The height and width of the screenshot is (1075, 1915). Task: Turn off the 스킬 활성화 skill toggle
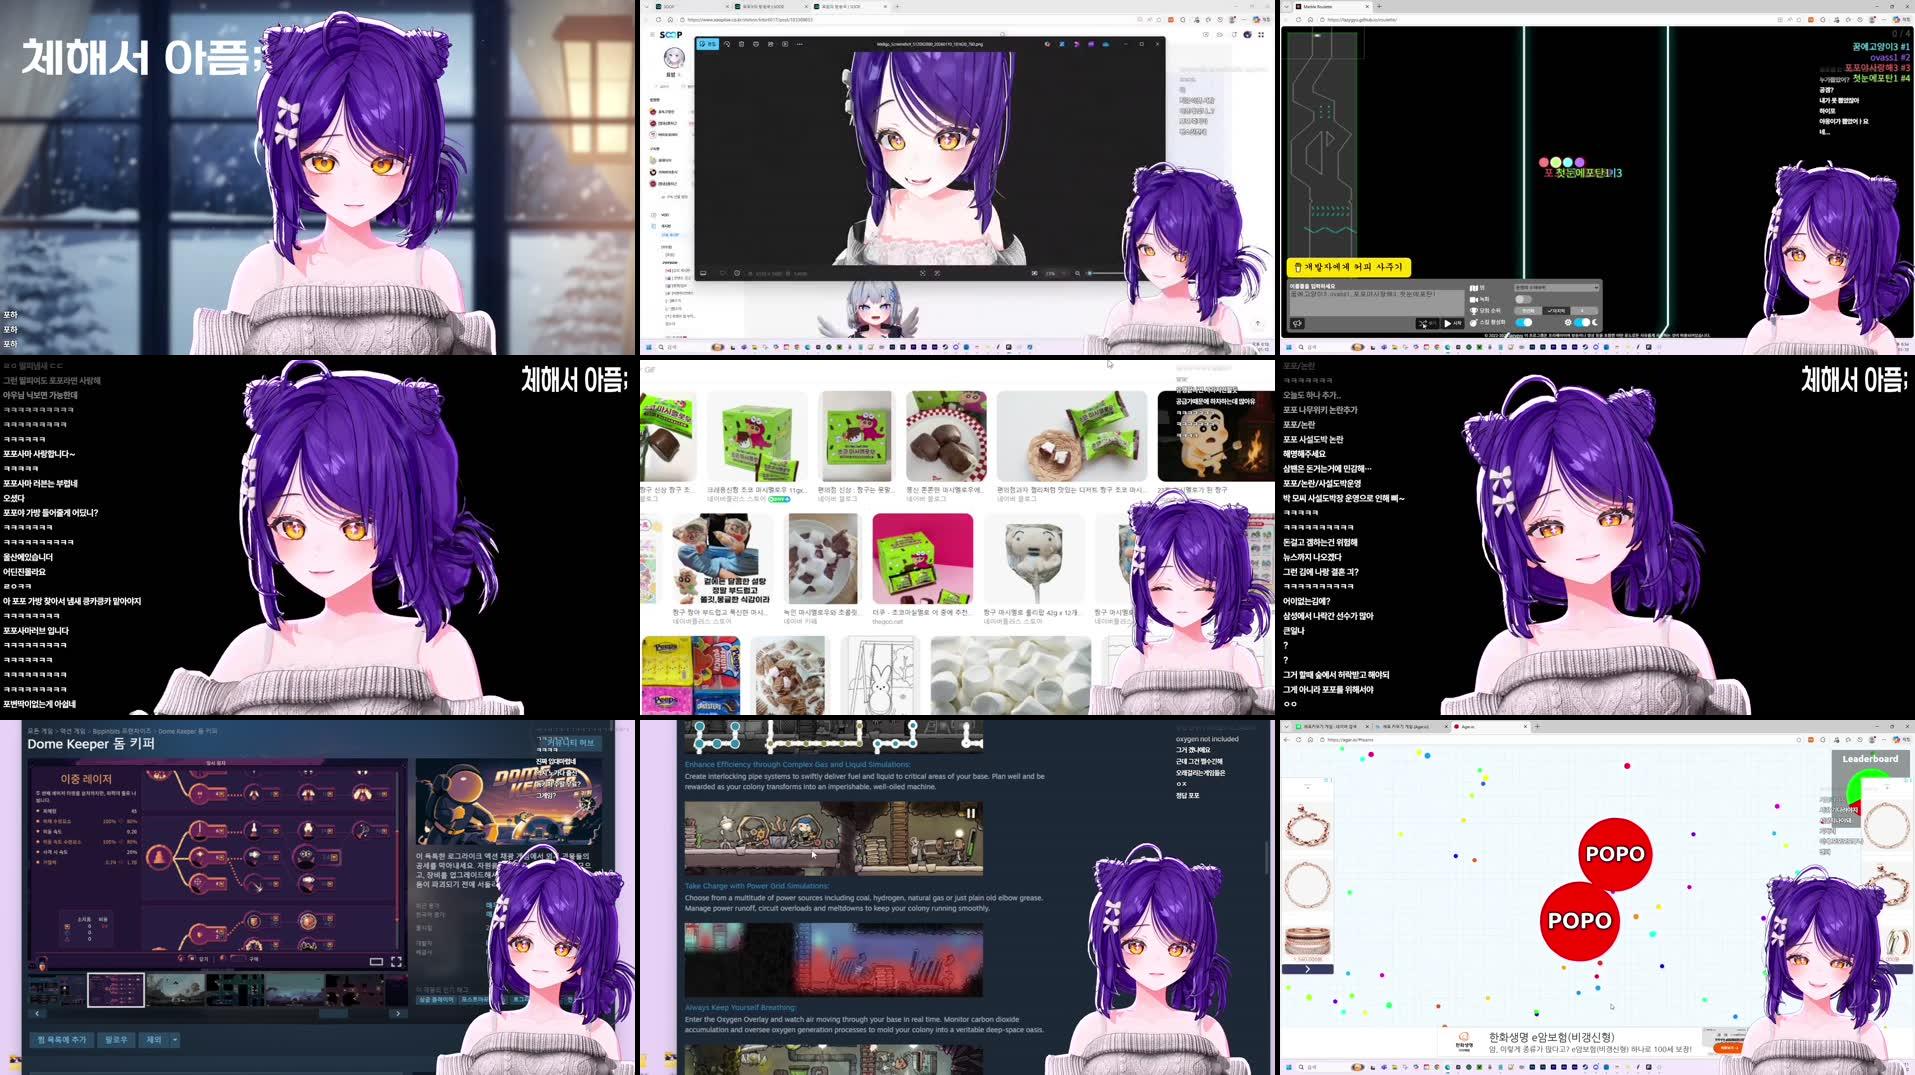click(x=1524, y=324)
